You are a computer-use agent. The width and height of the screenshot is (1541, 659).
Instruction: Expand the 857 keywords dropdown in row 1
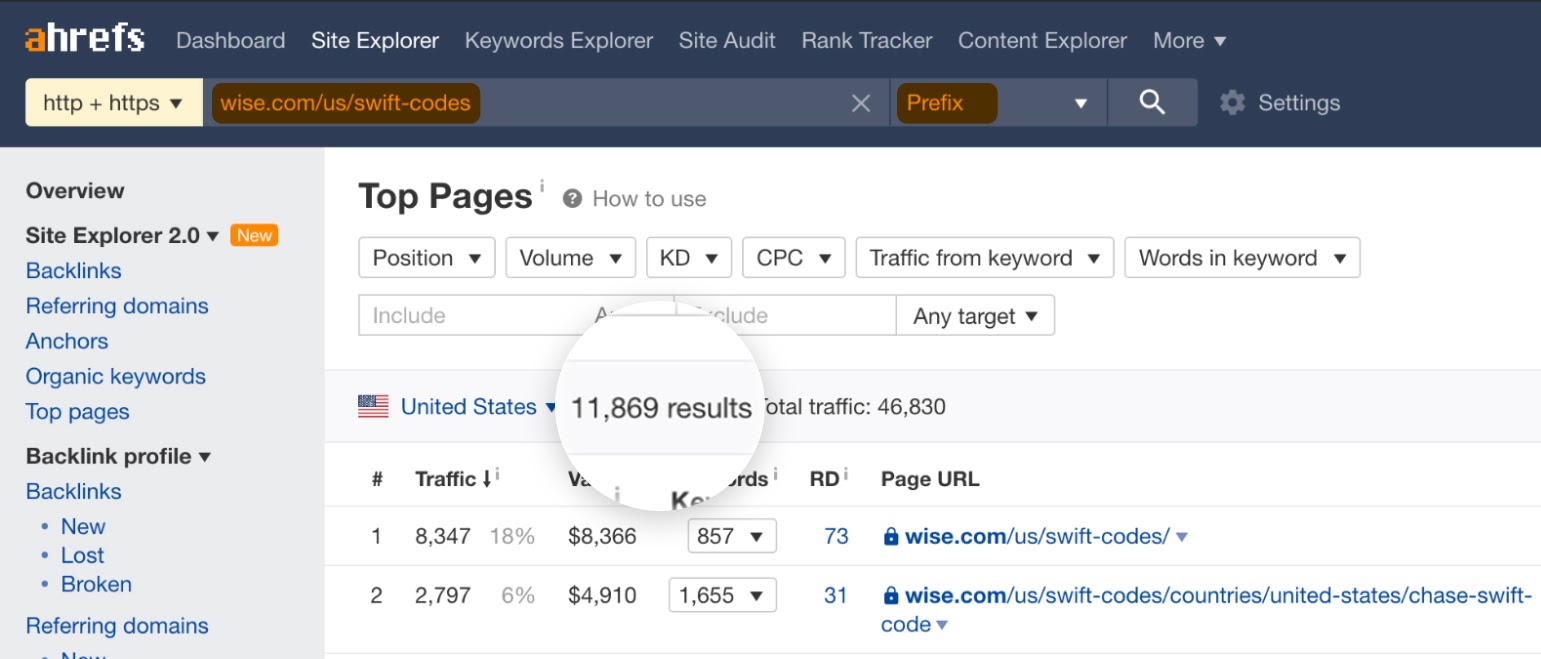(x=731, y=536)
